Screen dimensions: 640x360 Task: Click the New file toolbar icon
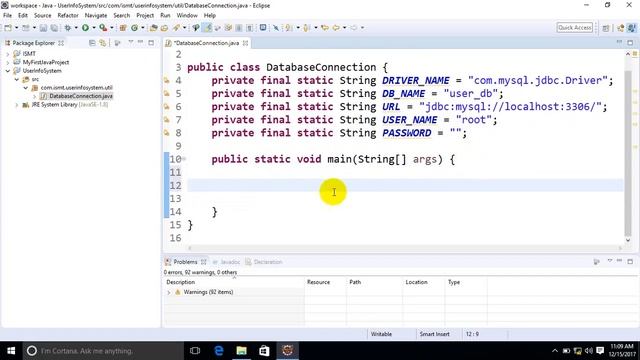[8, 28]
